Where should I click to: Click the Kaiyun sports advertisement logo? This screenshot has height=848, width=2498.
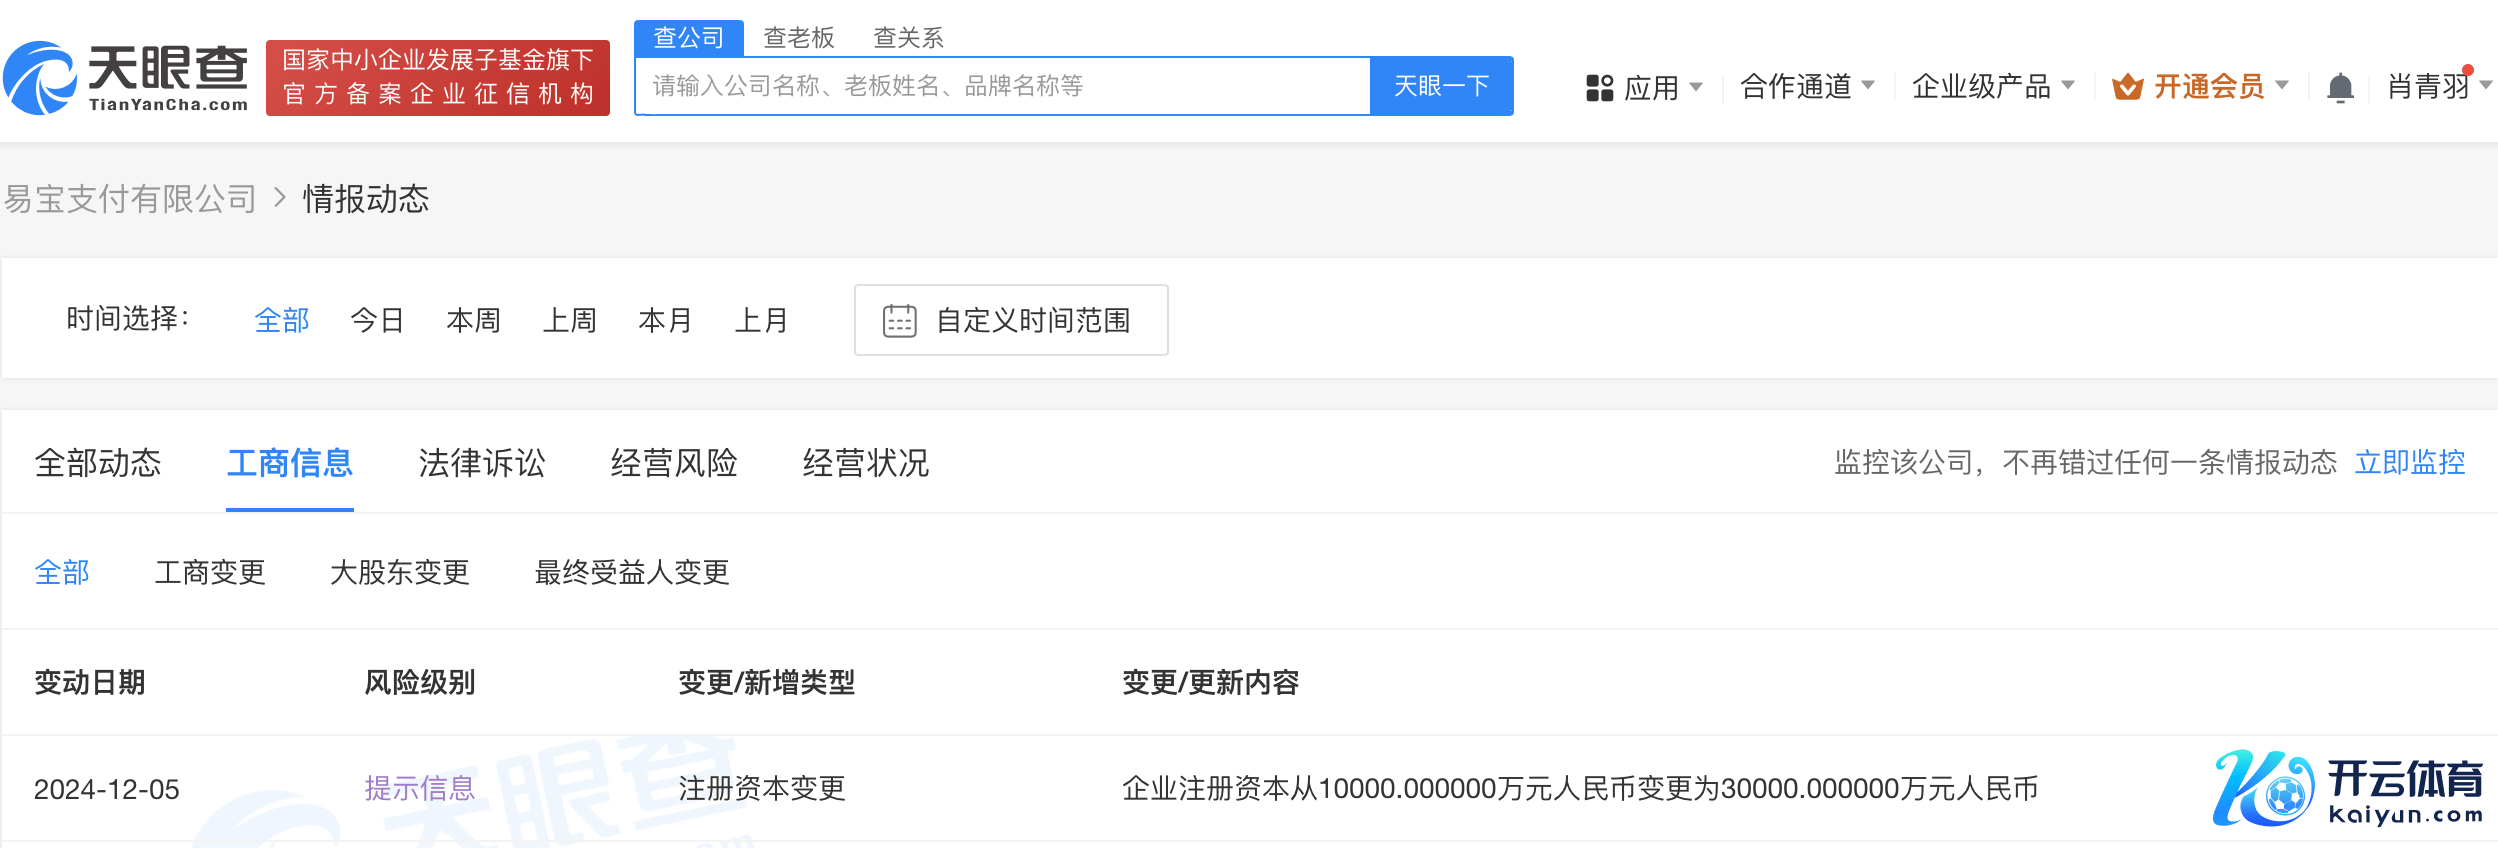(x=2348, y=790)
